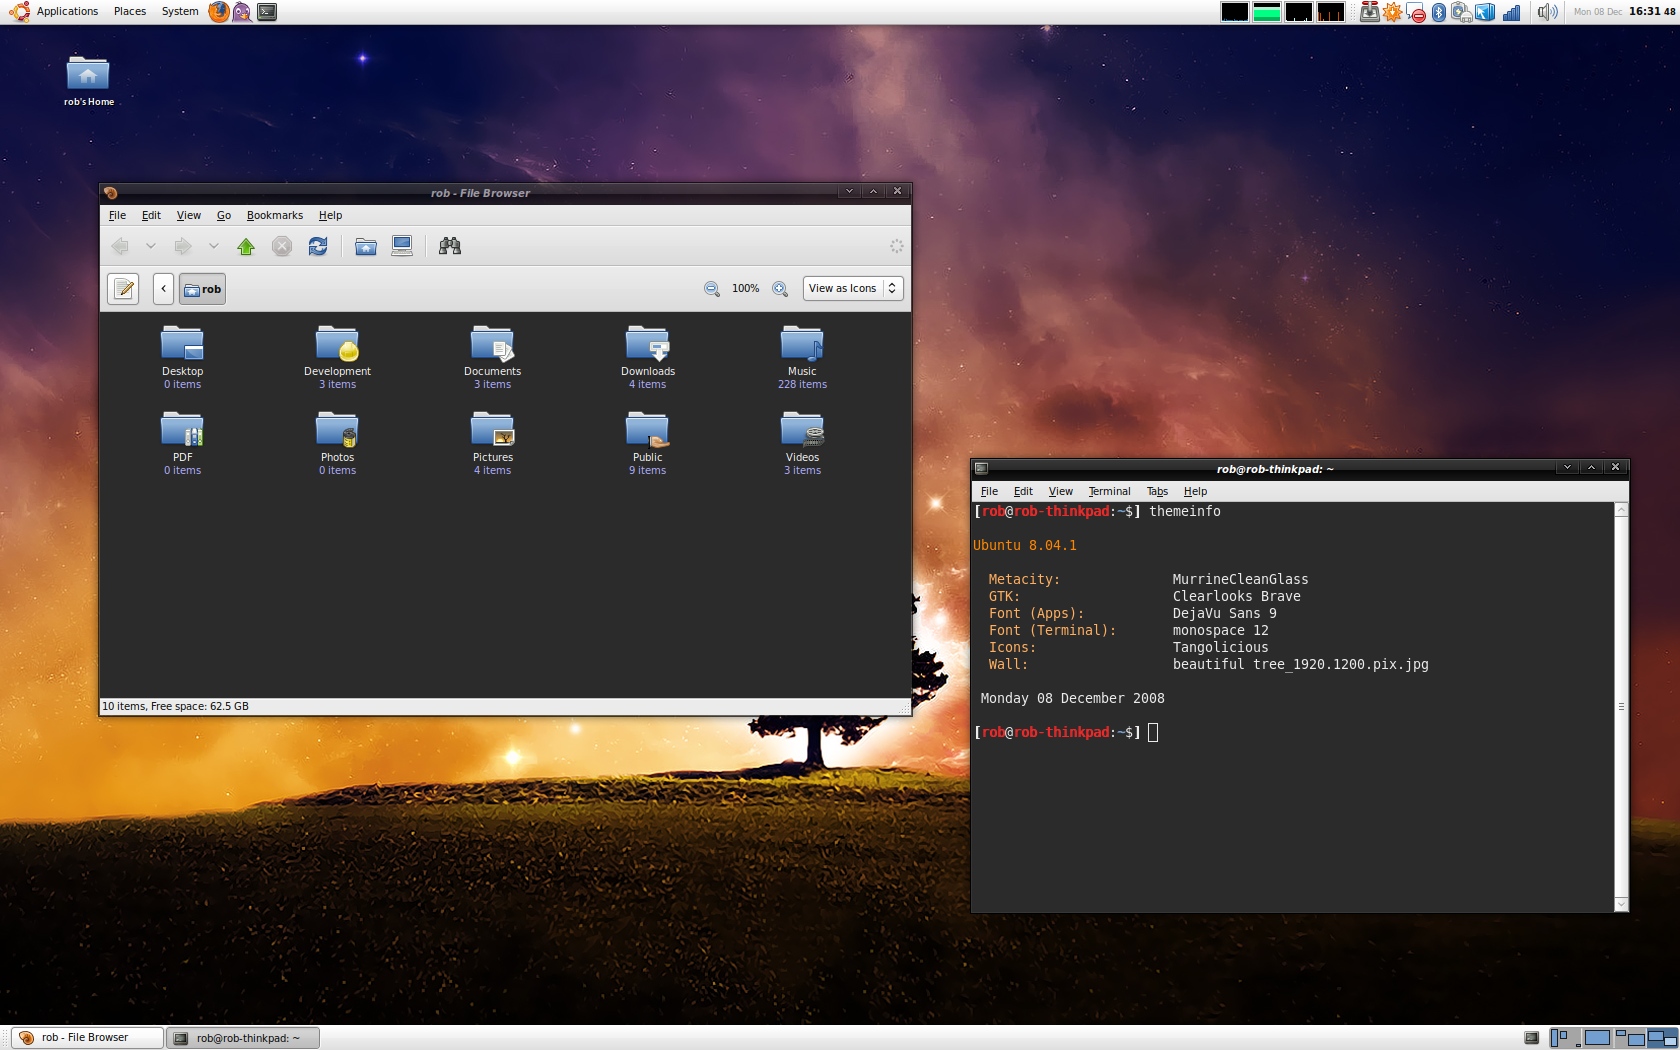Open the Back history dropdown arrow
The width and height of the screenshot is (1680, 1050).
click(x=150, y=247)
